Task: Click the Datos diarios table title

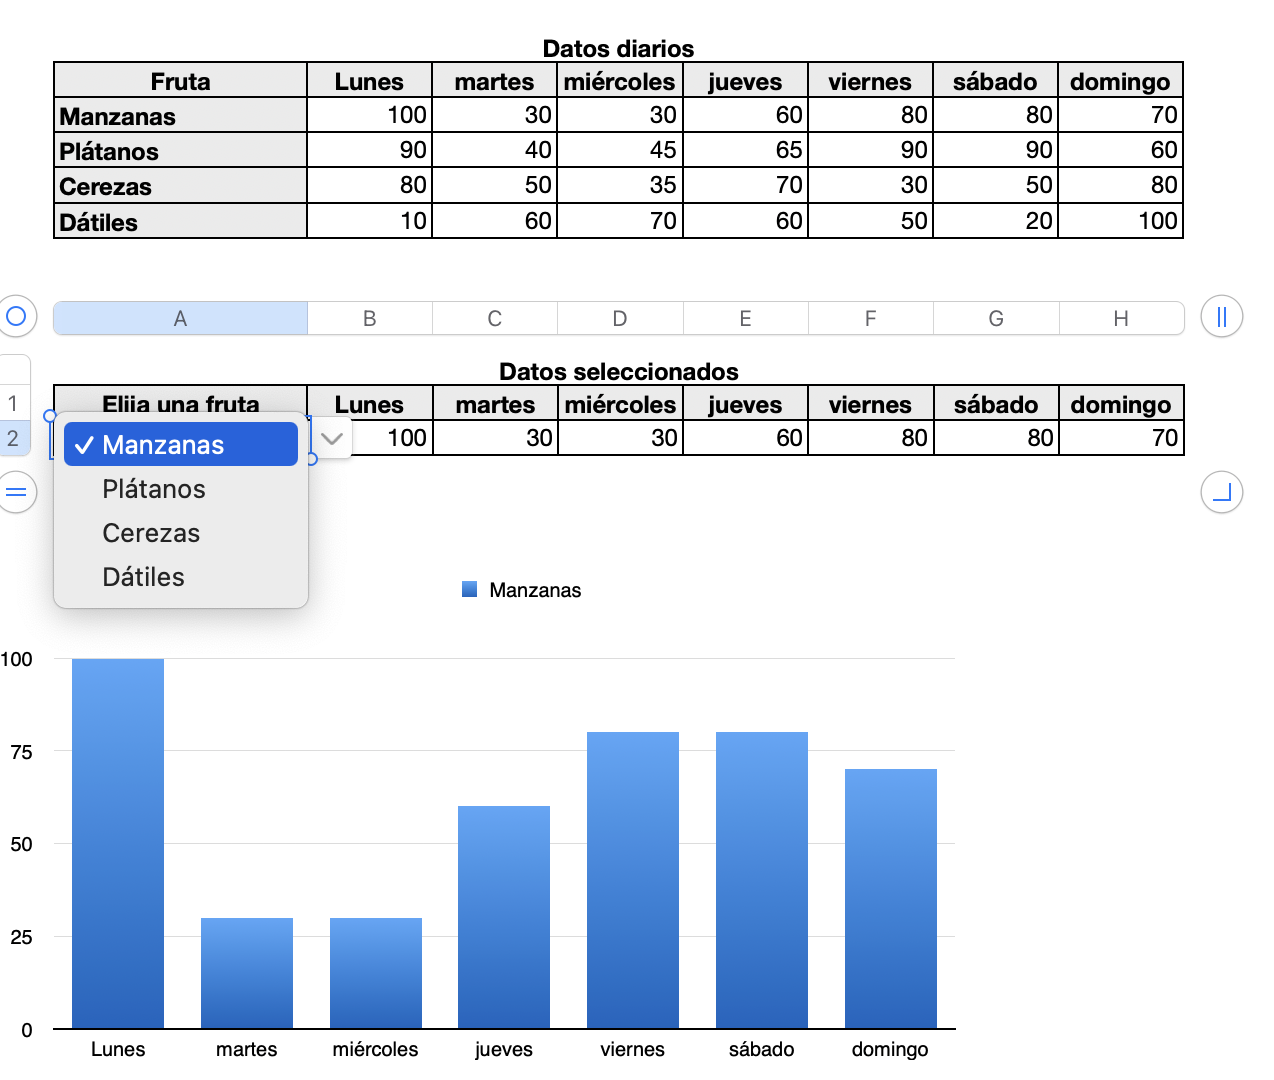Action: pyautogui.click(x=618, y=48)
